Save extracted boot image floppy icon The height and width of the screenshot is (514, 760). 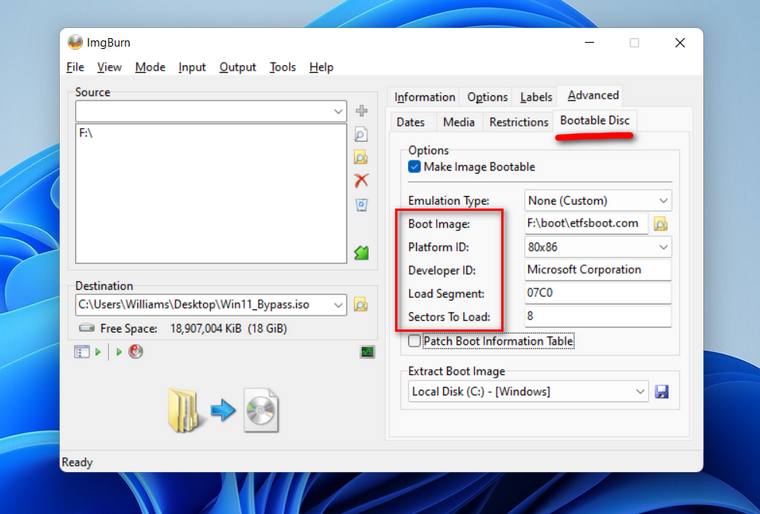click(x=662, y=392)
